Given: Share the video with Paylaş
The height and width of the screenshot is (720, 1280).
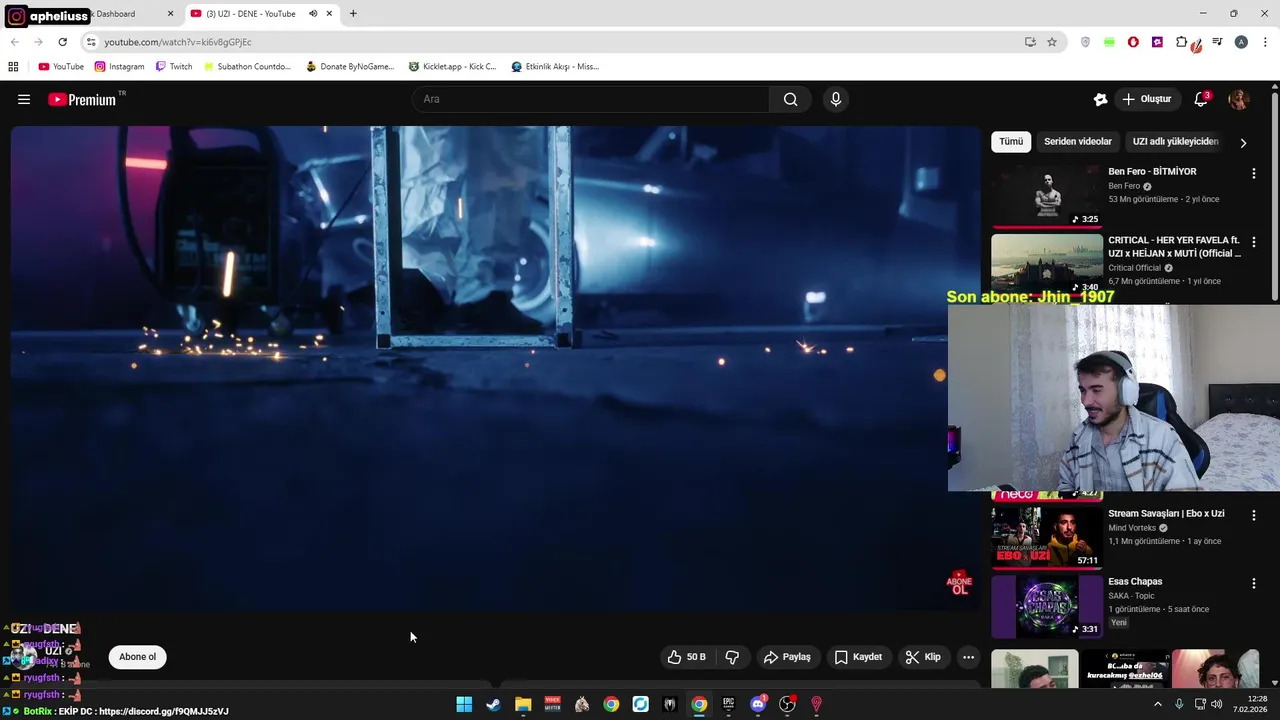Looking at the screenshot, I should click(x=787, y=657).
